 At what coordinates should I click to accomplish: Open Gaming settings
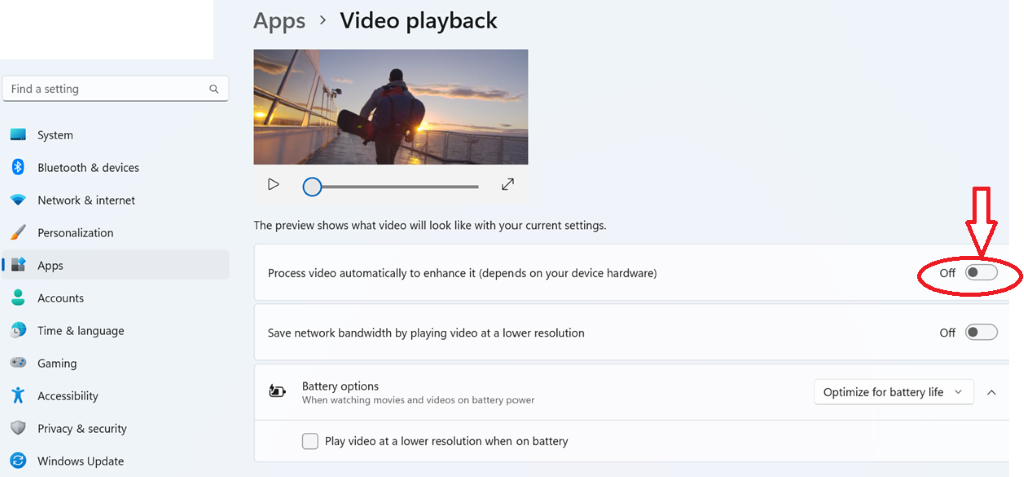116,363
